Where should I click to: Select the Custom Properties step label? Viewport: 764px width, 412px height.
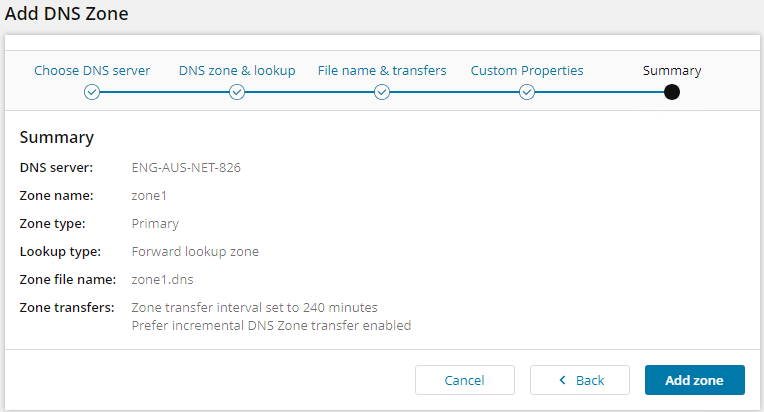coord(527,71)
